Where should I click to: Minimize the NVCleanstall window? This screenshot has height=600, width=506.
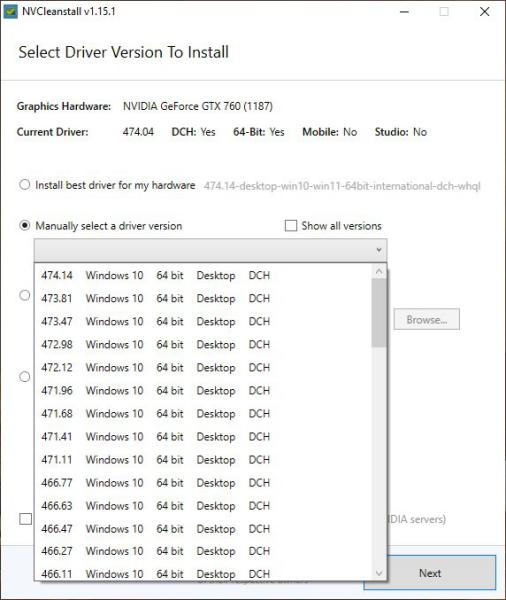(x=404, y=11)
